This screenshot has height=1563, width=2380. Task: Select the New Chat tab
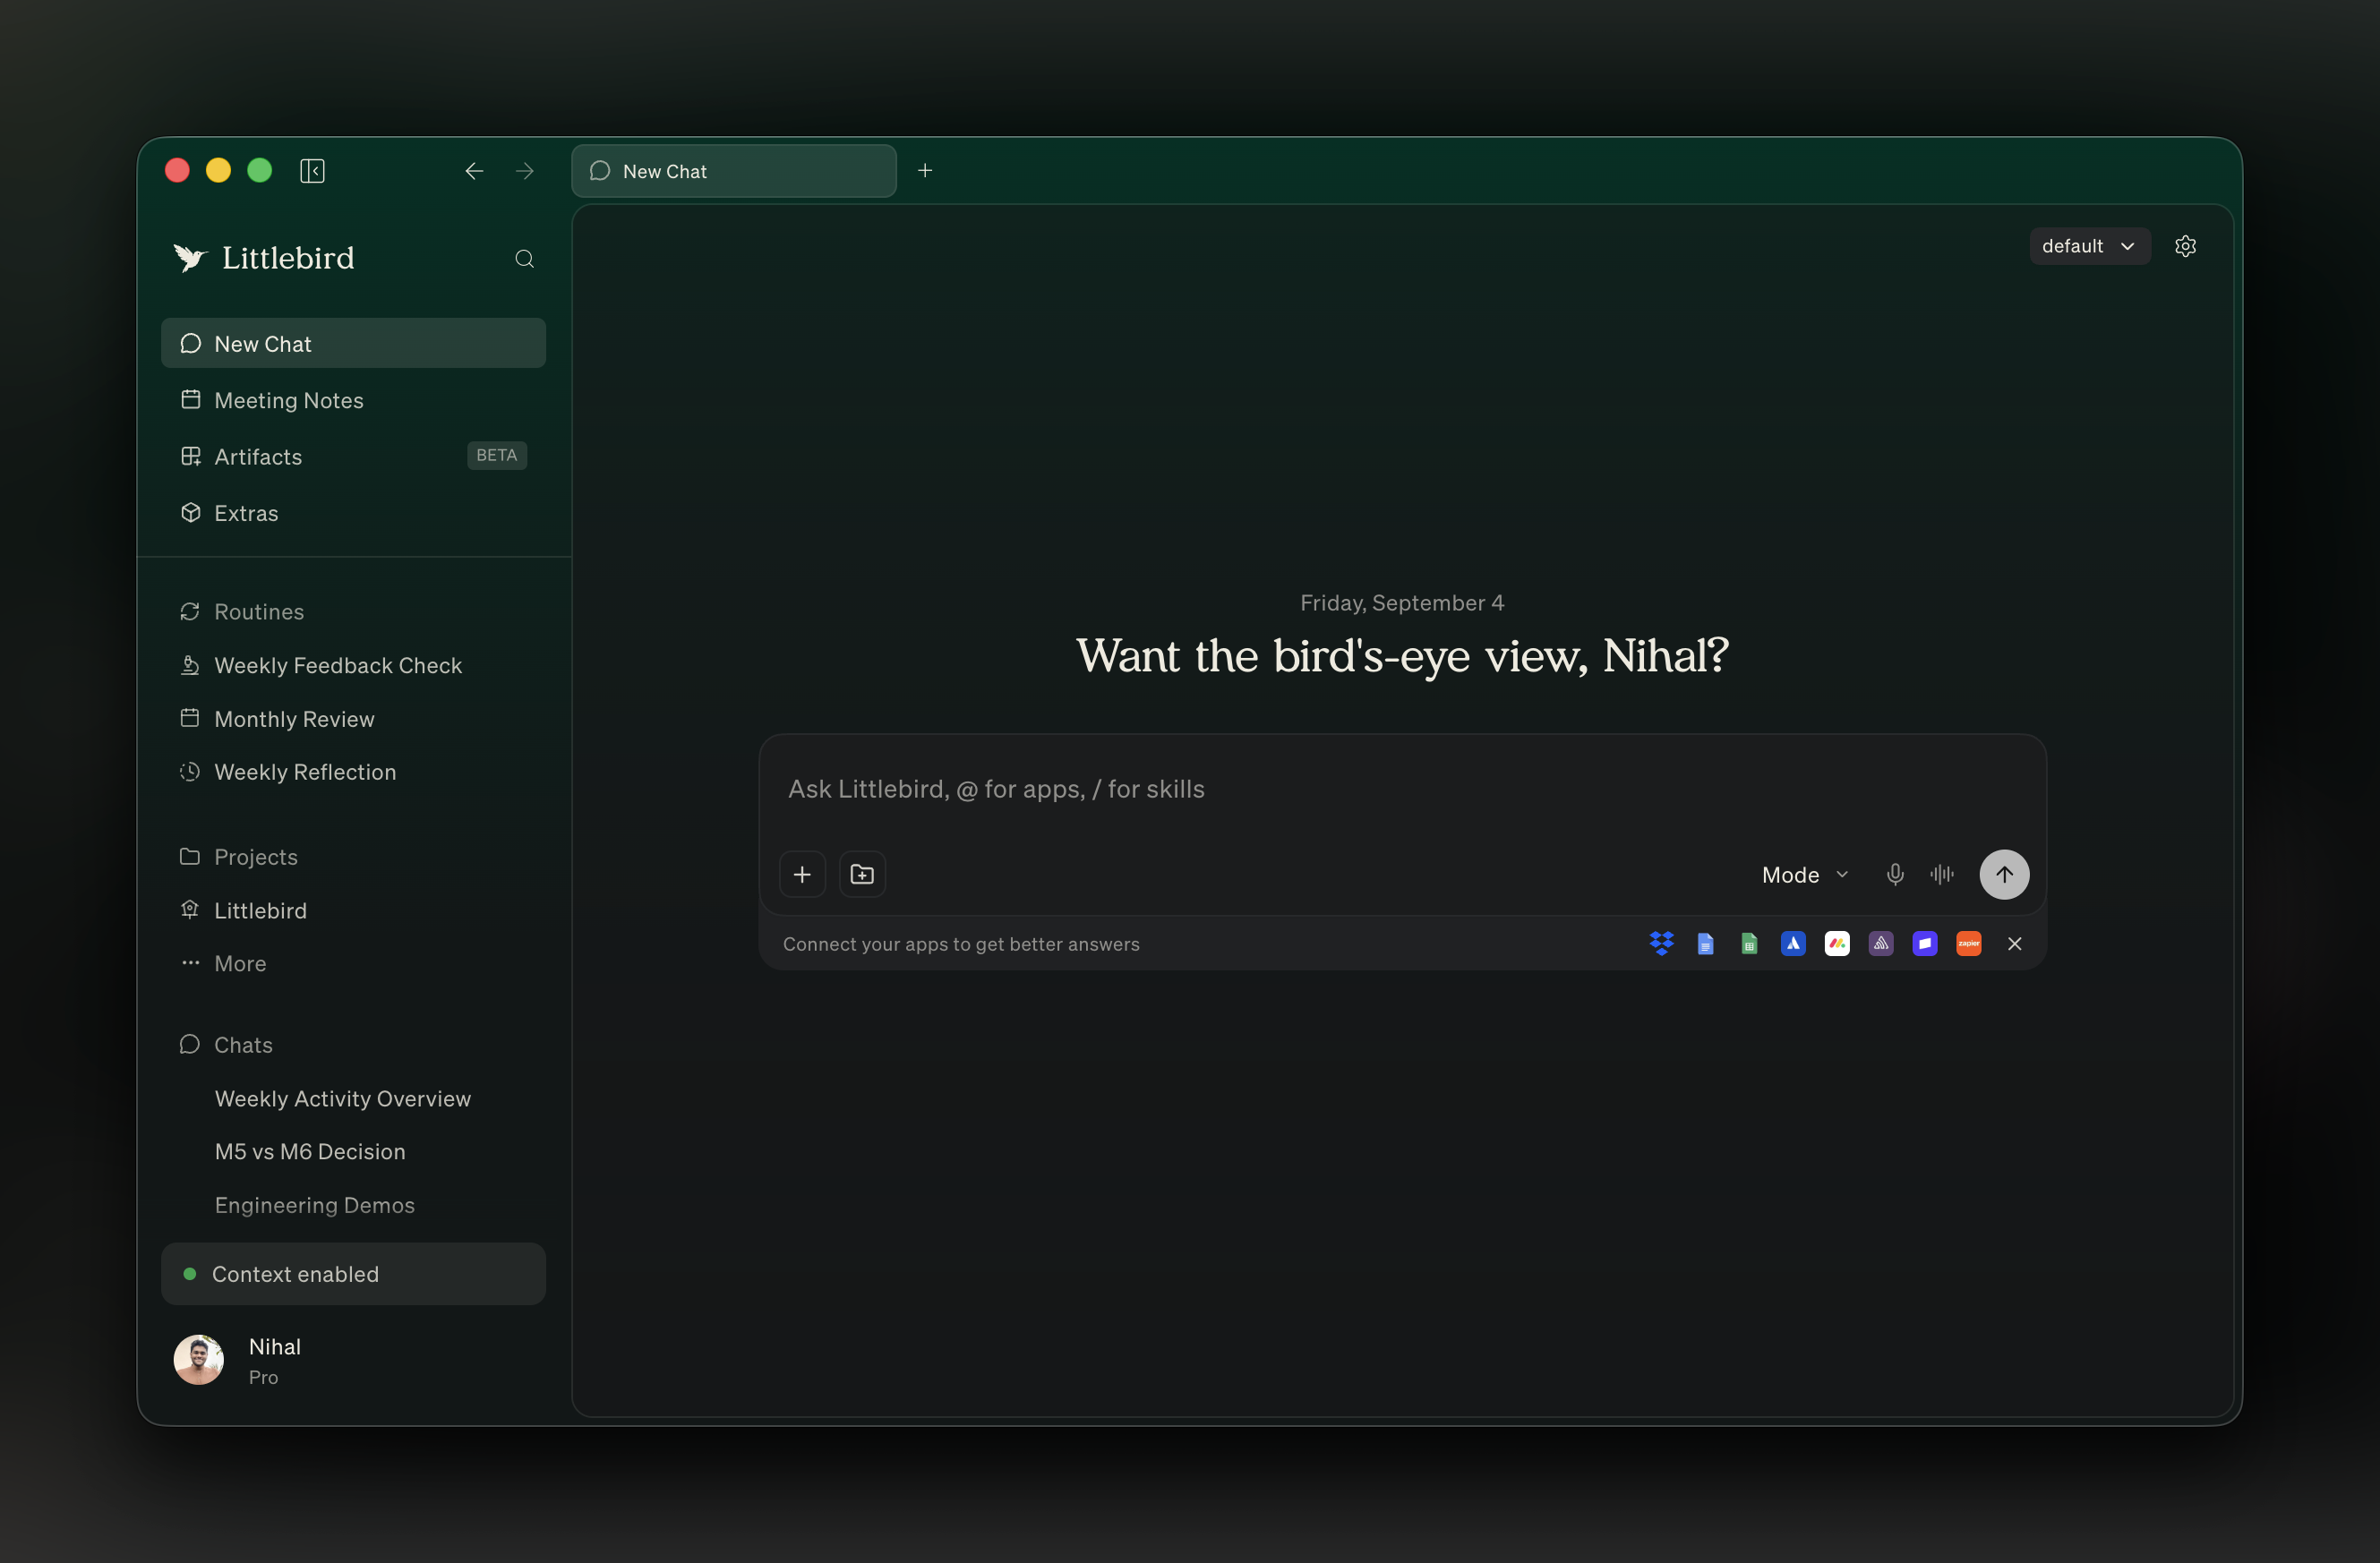tap(734, 171)
